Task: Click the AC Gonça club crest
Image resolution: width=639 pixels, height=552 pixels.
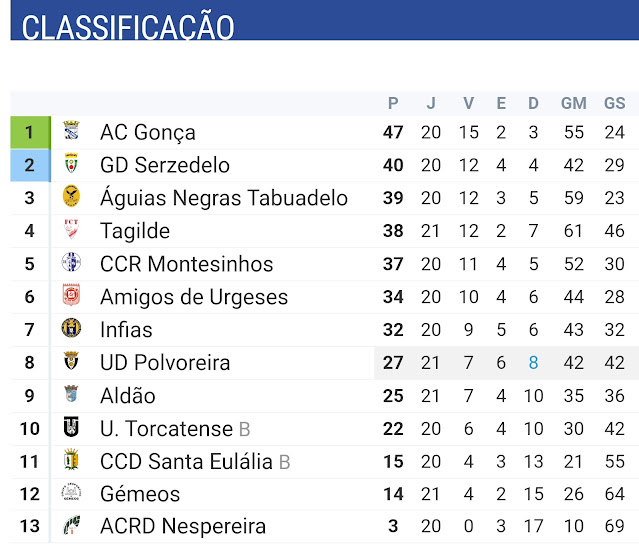Action: click(71, 131)
